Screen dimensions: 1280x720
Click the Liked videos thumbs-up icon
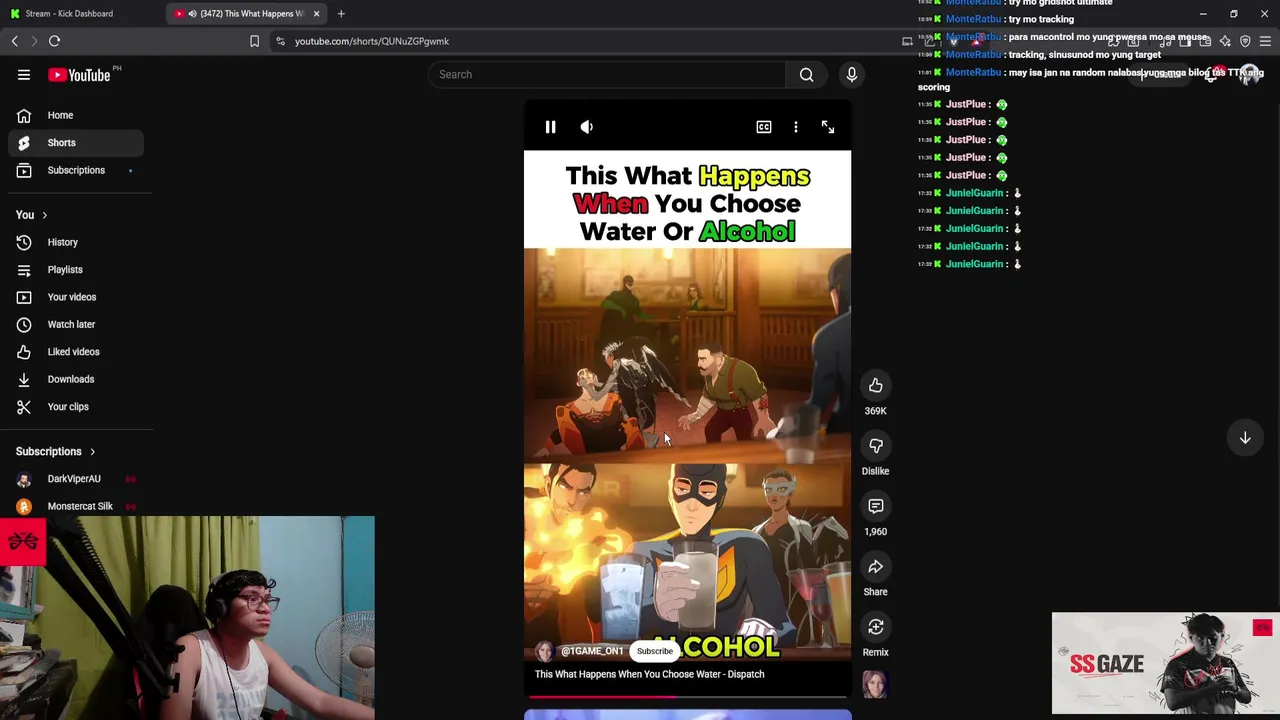[x=24, y=352]
